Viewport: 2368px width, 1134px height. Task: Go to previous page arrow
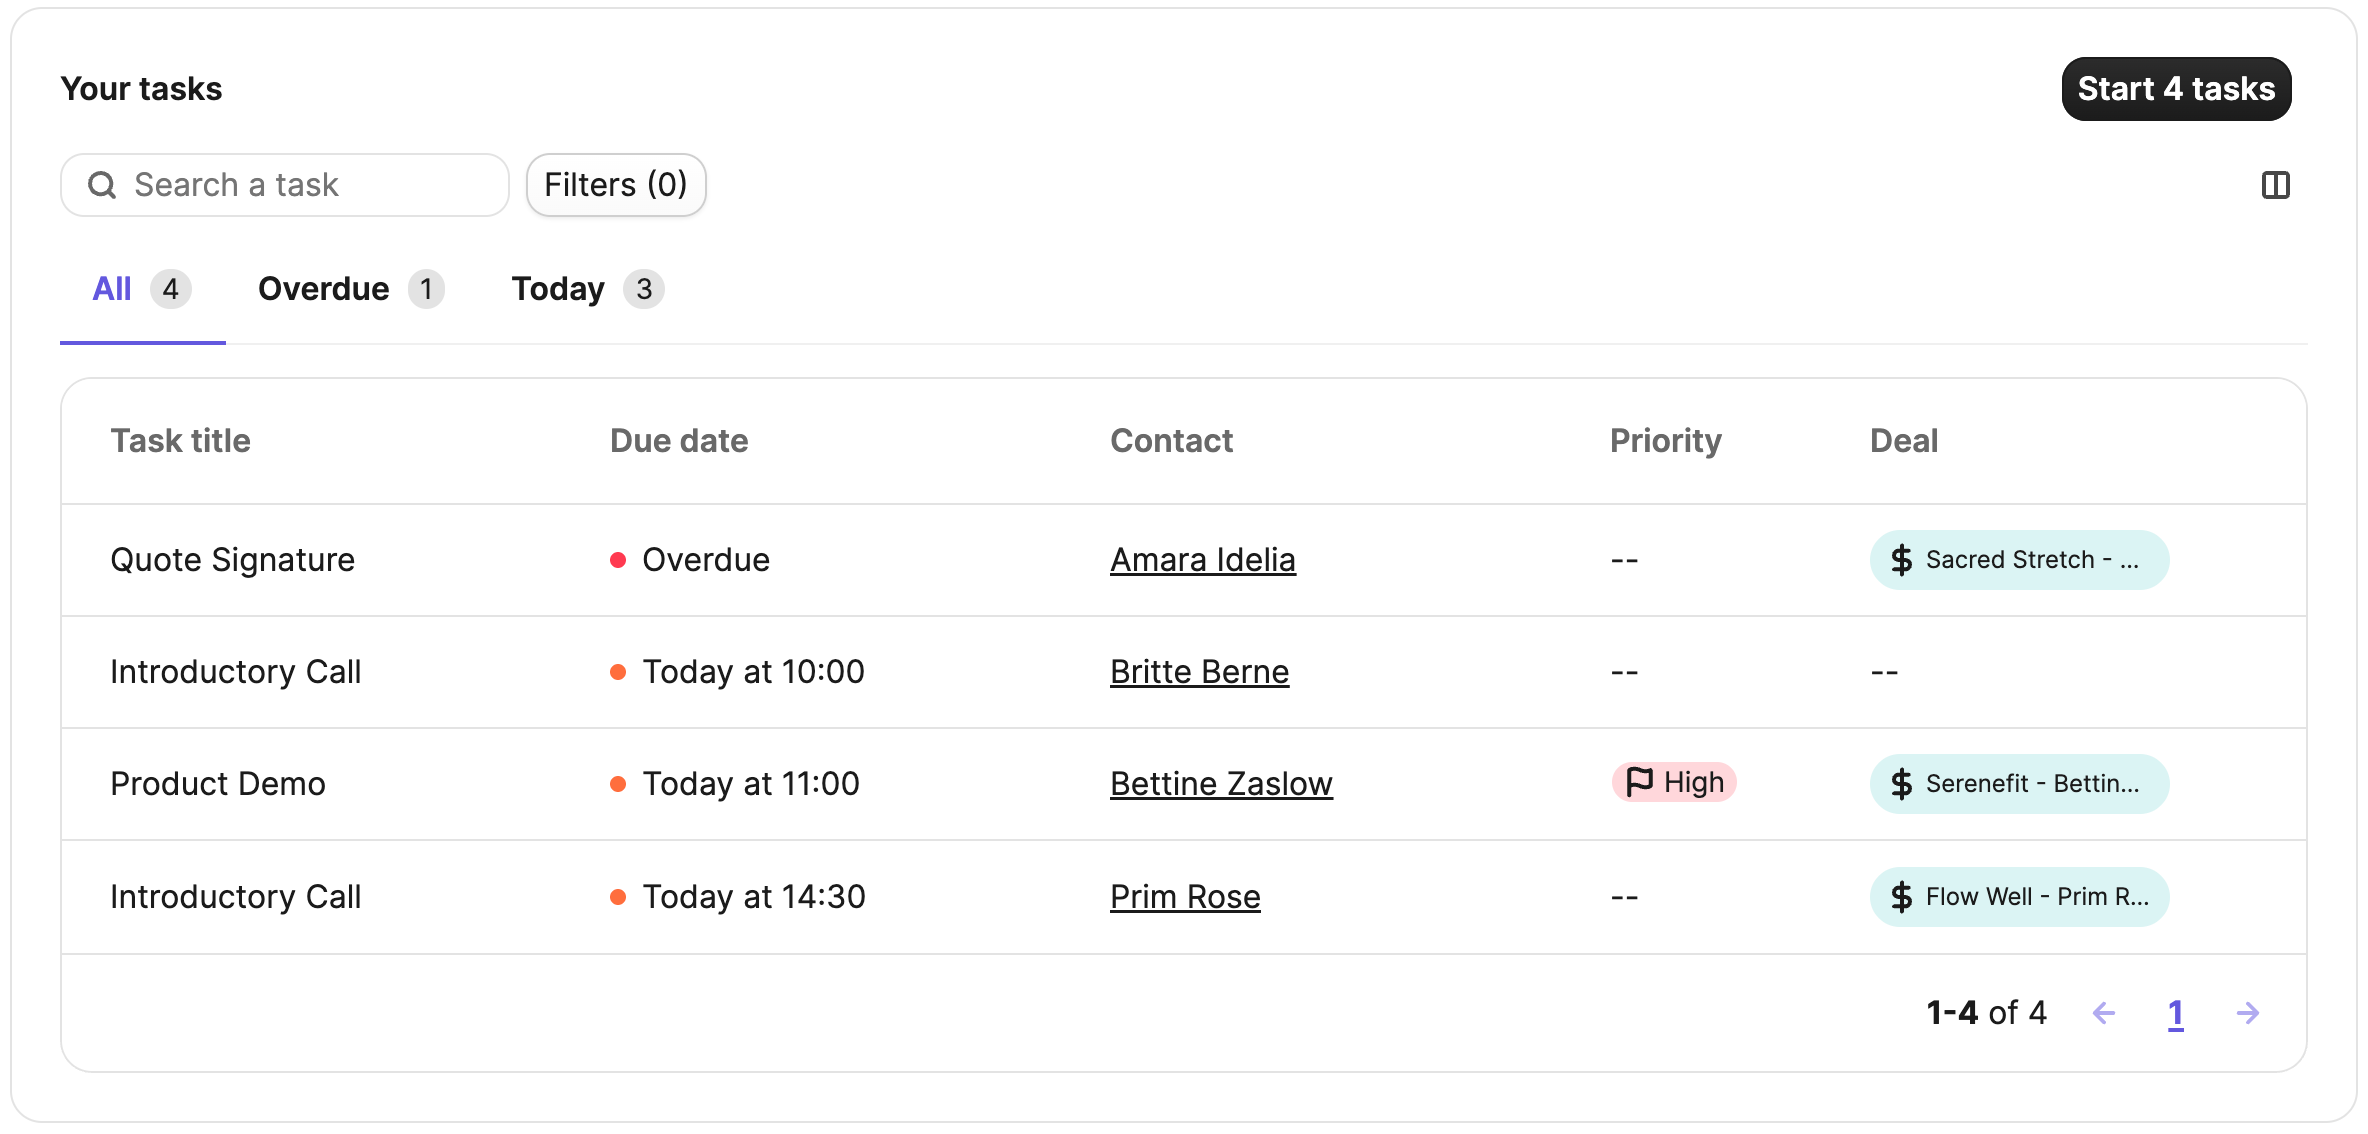tap(2104, 1013)
